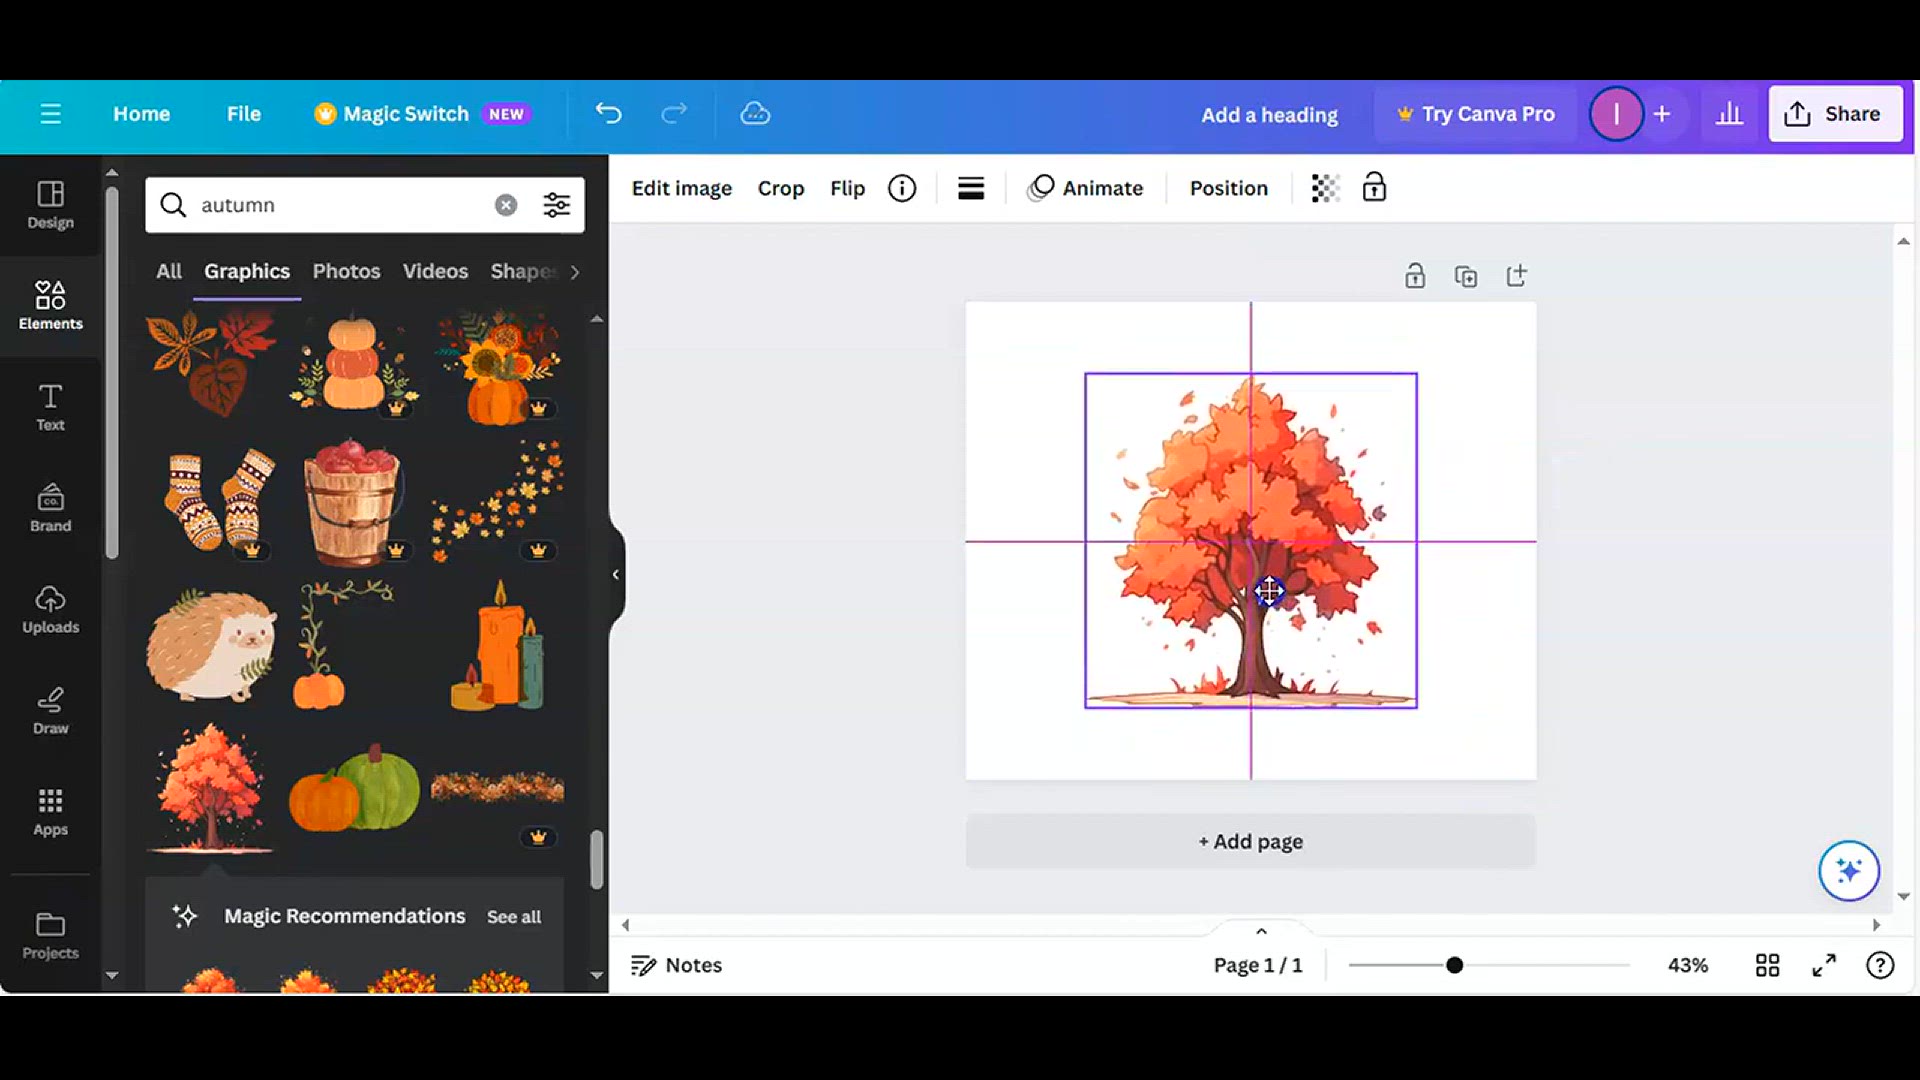Click Edit image

click(681, 188)
